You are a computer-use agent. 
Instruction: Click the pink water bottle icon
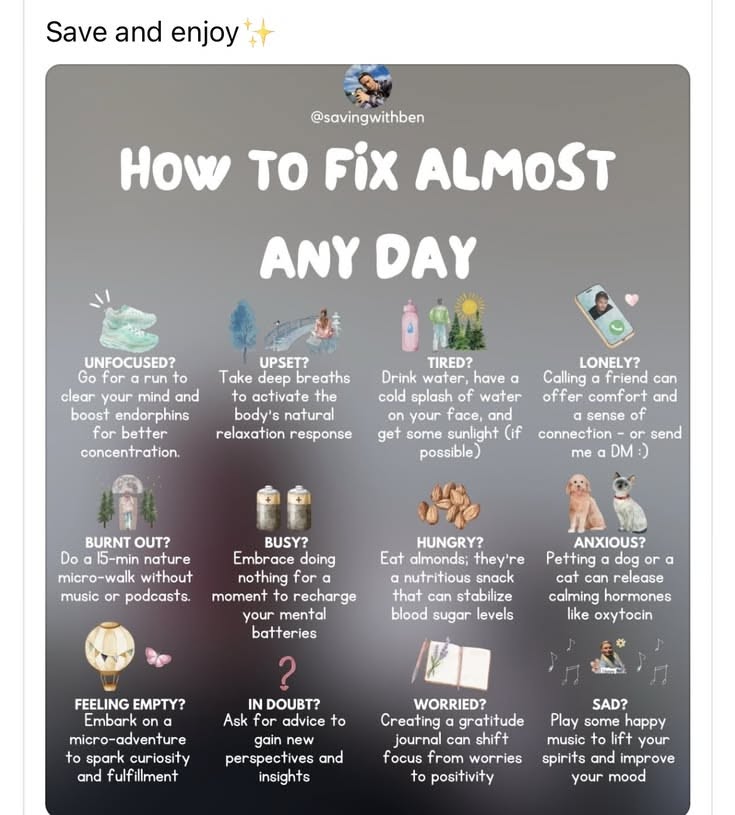pos(410,326)
